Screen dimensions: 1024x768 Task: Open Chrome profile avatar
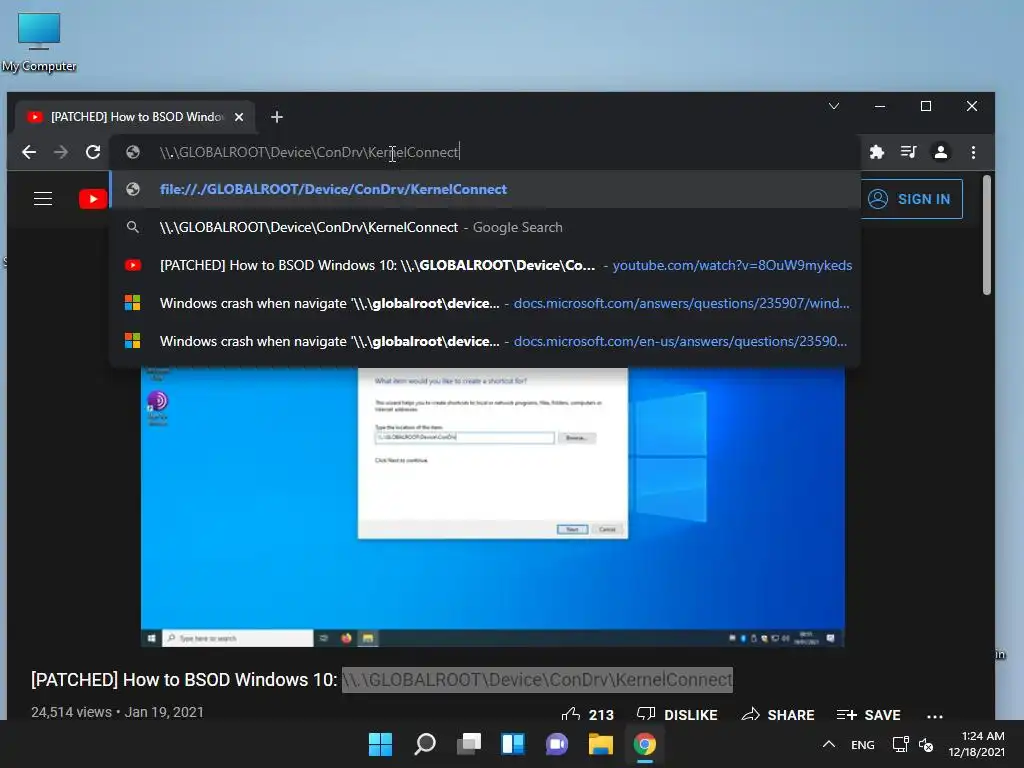[x=940, y=152]
